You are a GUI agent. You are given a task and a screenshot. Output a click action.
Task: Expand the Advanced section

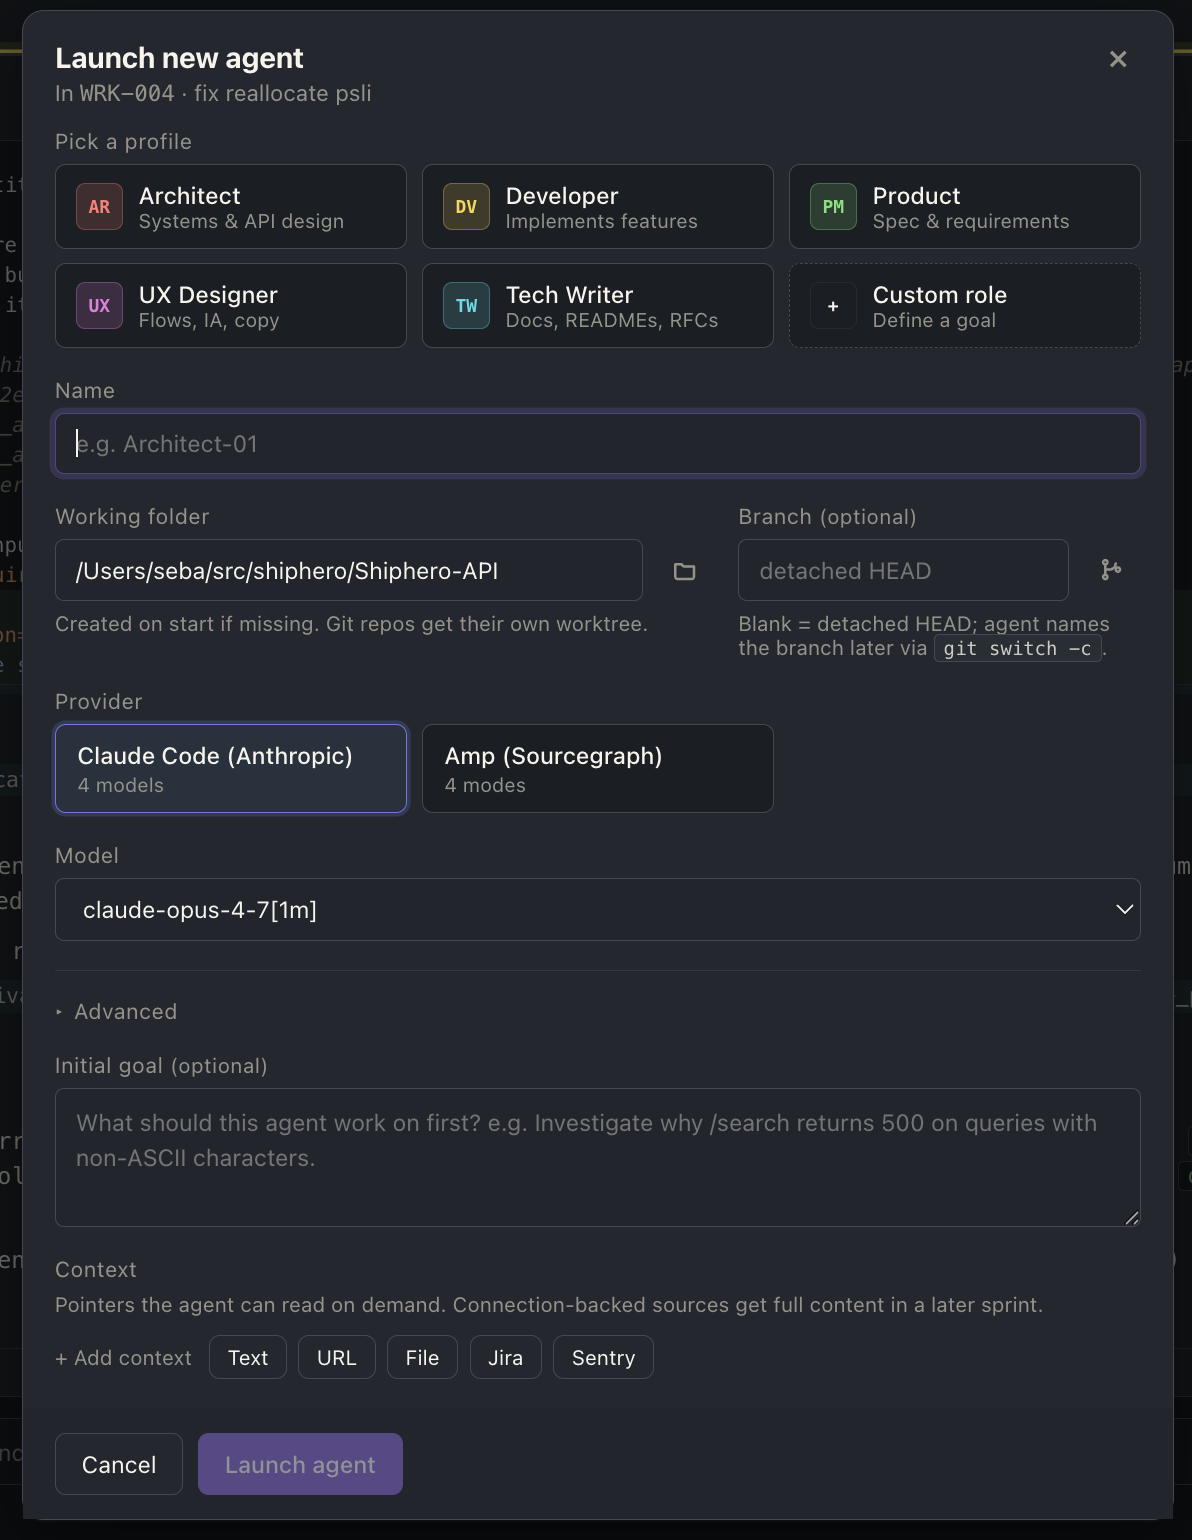116,1012
